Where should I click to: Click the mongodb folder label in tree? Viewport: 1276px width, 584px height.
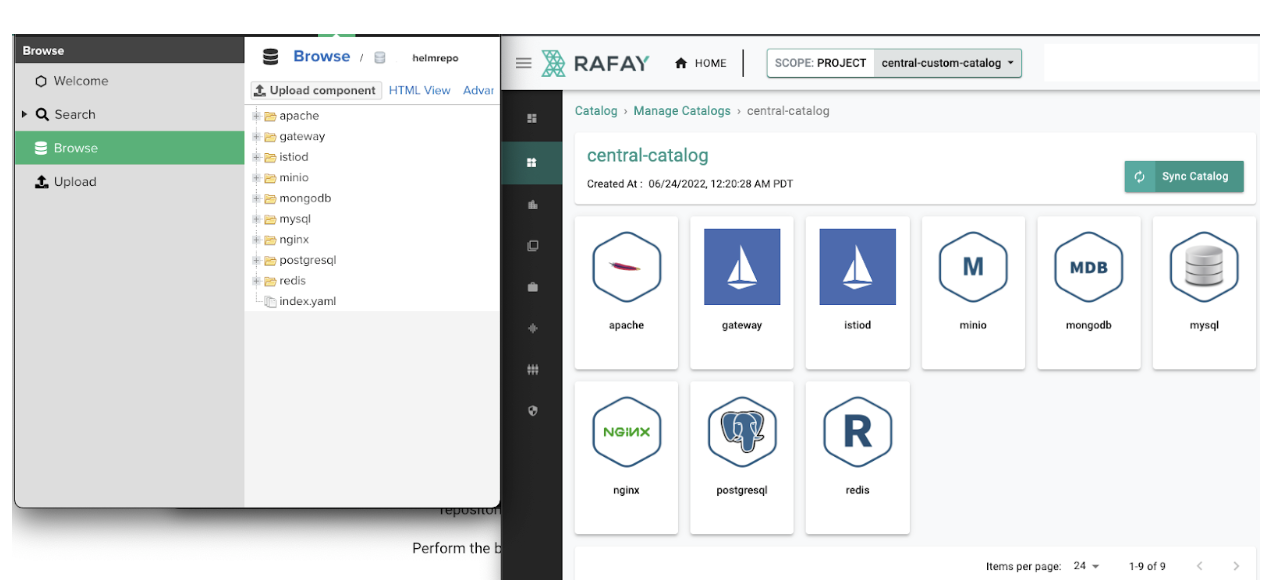point(305,198)
